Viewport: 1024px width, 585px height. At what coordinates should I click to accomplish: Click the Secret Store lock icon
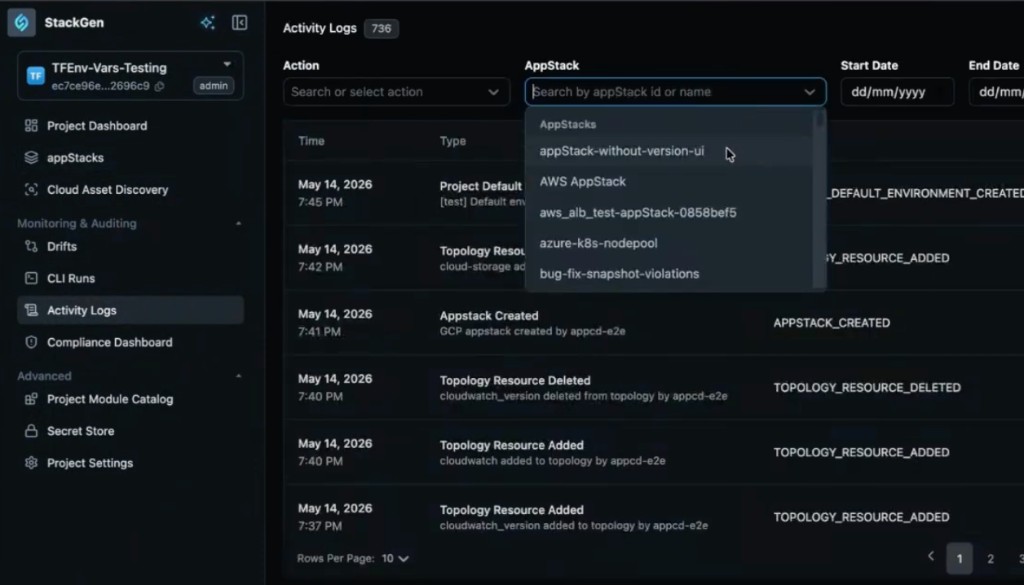pyautogui.click(x=31, y=431)
